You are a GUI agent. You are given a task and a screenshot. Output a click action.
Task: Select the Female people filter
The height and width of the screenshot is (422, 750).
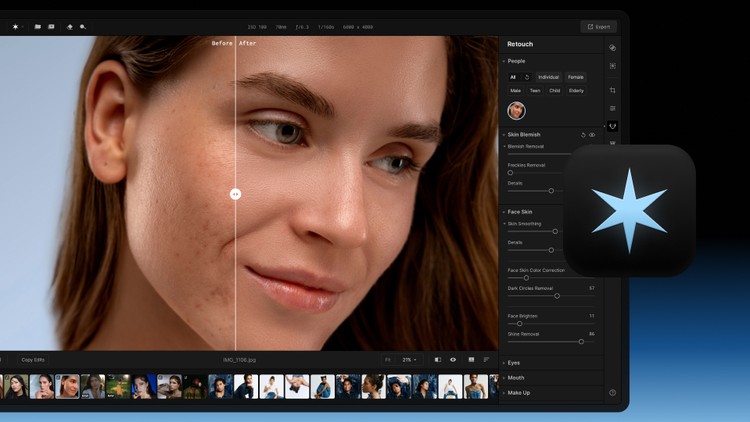(575, 77)
